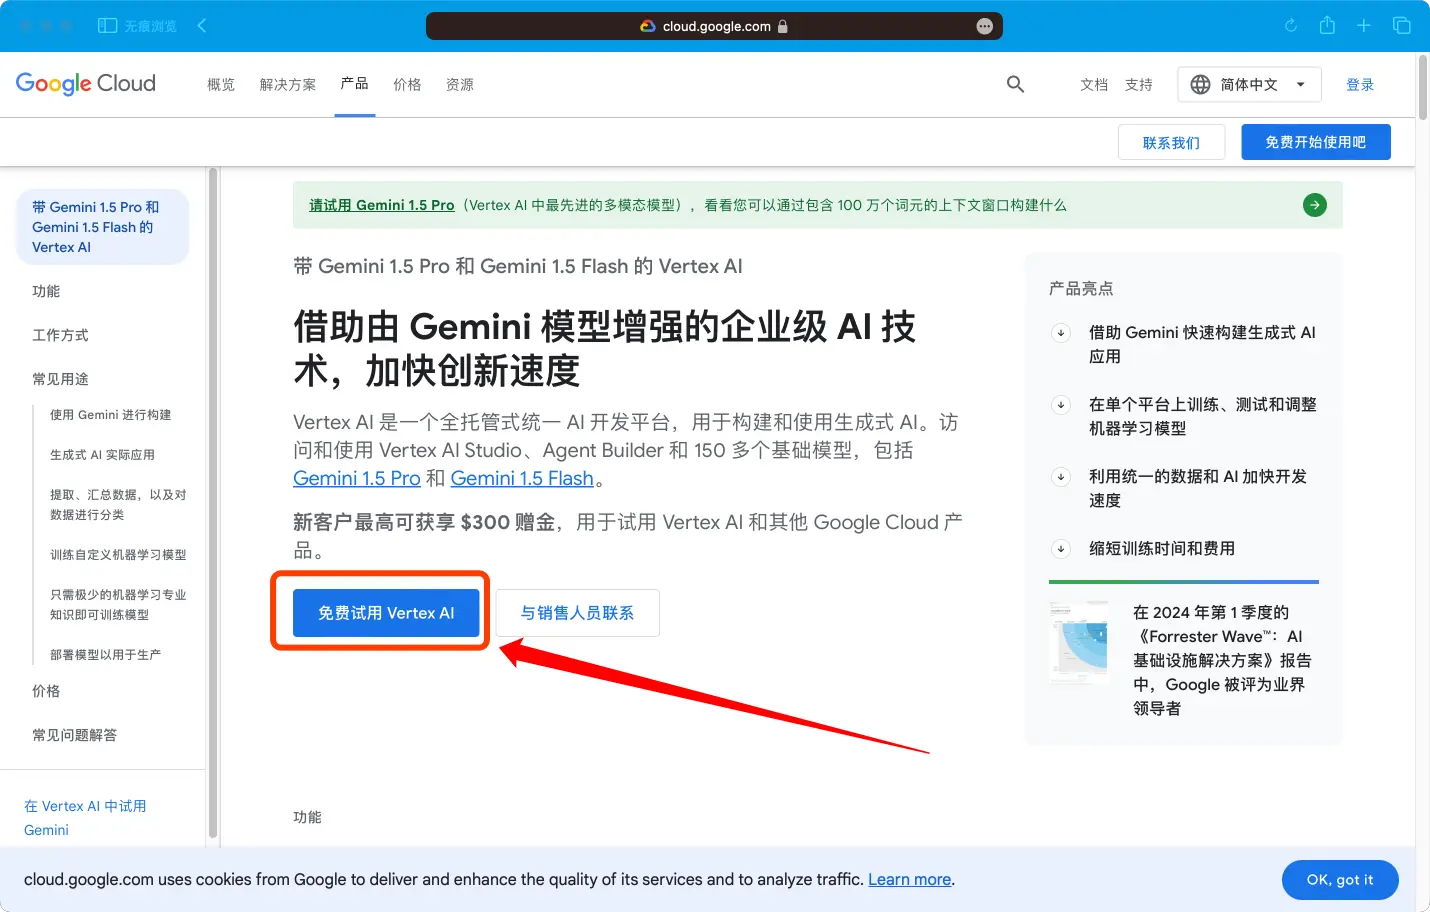Jump to 功能 in the left sidebar
Screen dimensions: 1430x912
(x=46, y=291)
